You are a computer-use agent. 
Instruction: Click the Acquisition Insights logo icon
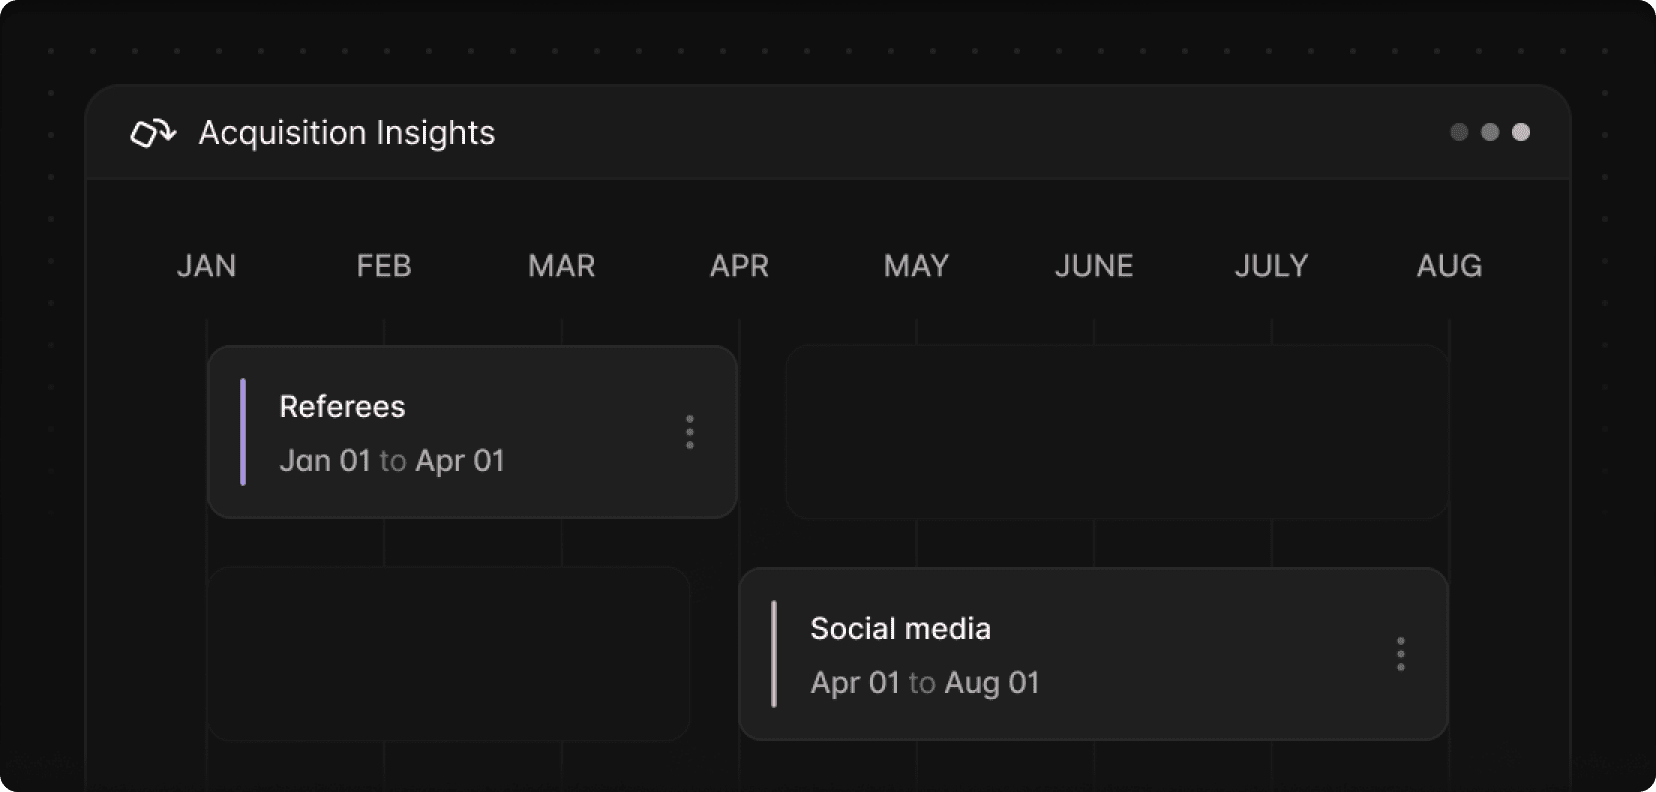point(153,133)
